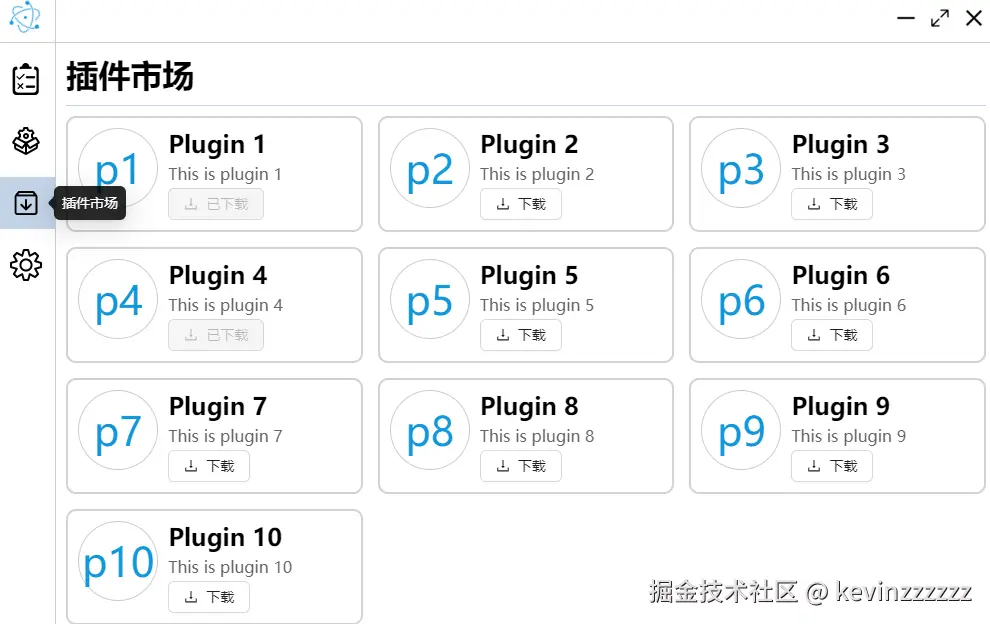
Task: Download Plugin 2
Action: click(520, 204)
